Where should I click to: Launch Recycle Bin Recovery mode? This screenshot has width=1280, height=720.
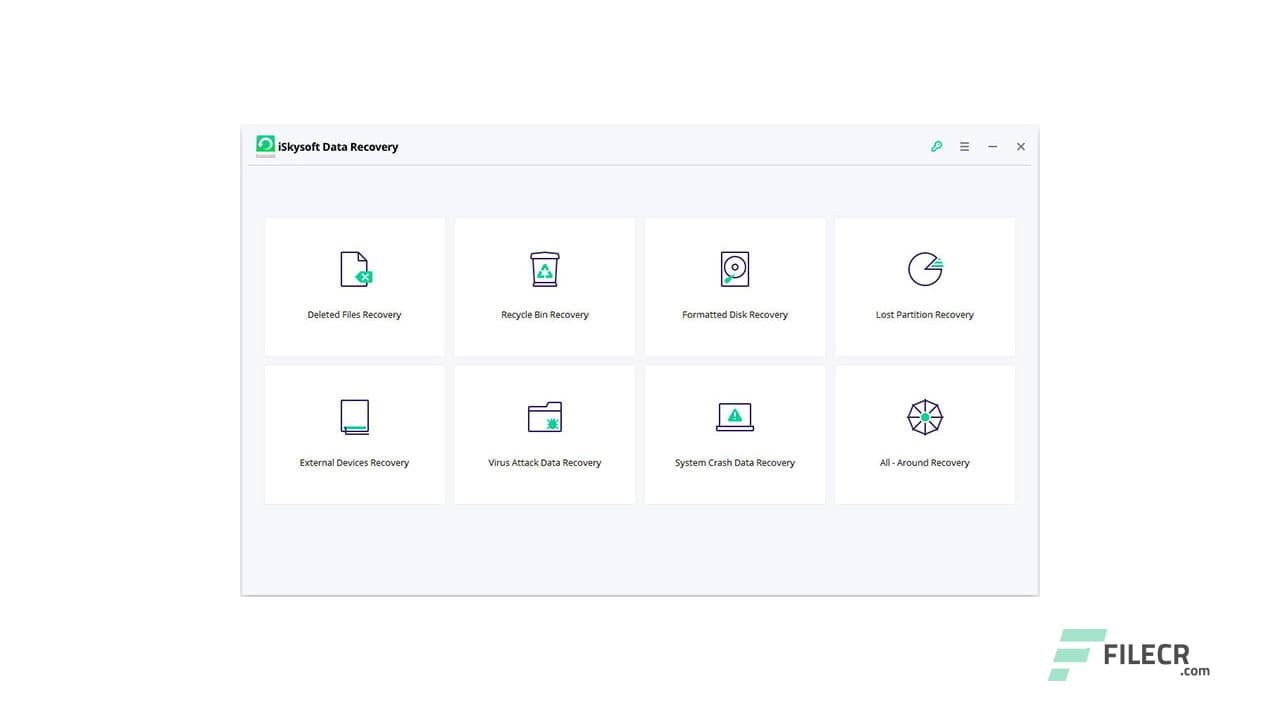544,286
